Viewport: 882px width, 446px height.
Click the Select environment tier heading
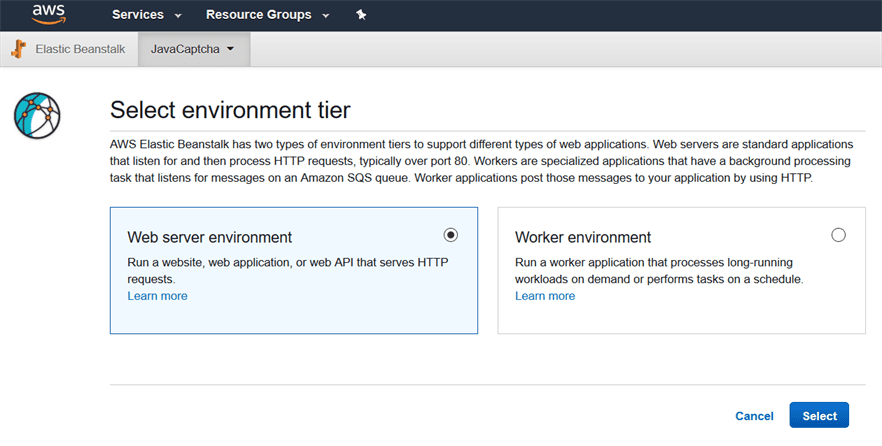click(x=230, y=110)
